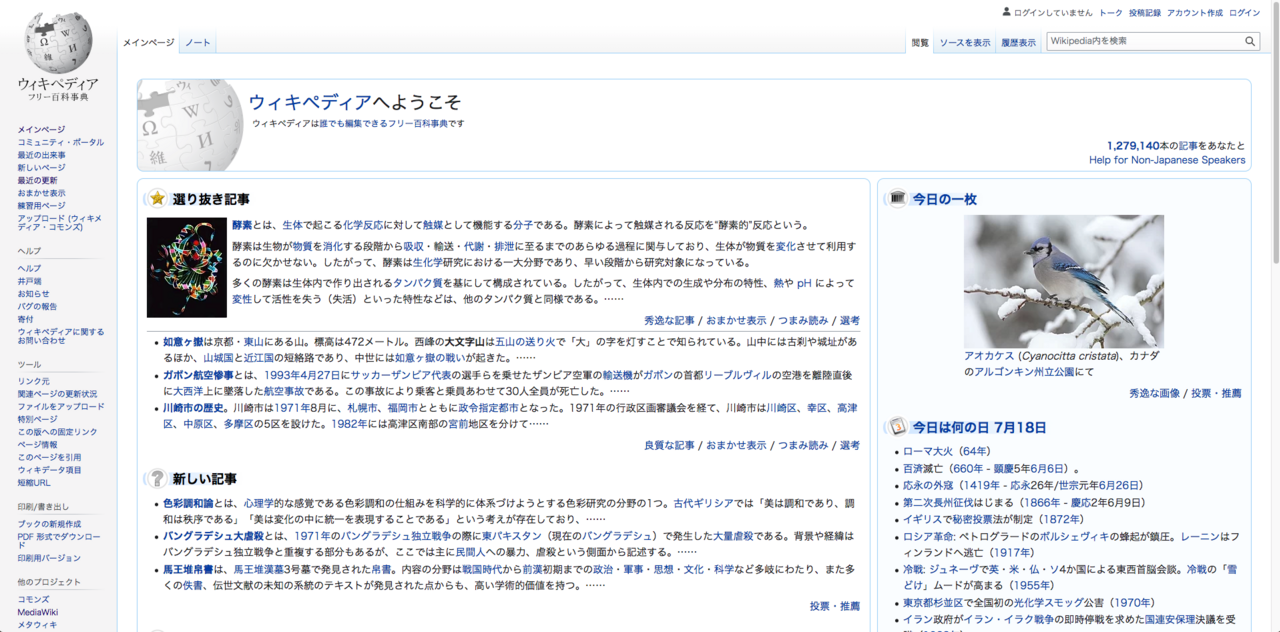Click PDF 形式でダウンロード in sidebar
The image size is (1280, 632).
58,541
